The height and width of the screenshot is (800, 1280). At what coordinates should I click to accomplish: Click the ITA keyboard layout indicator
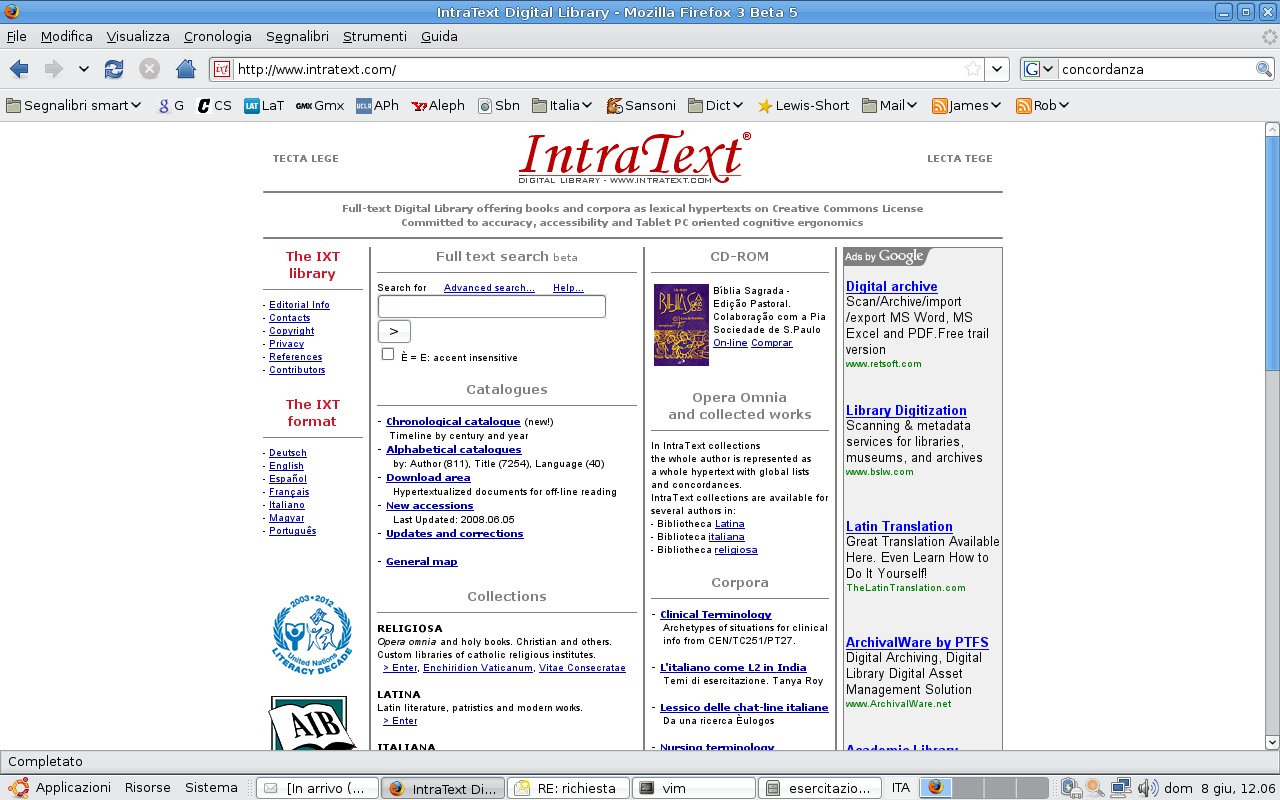pos(901,788)
